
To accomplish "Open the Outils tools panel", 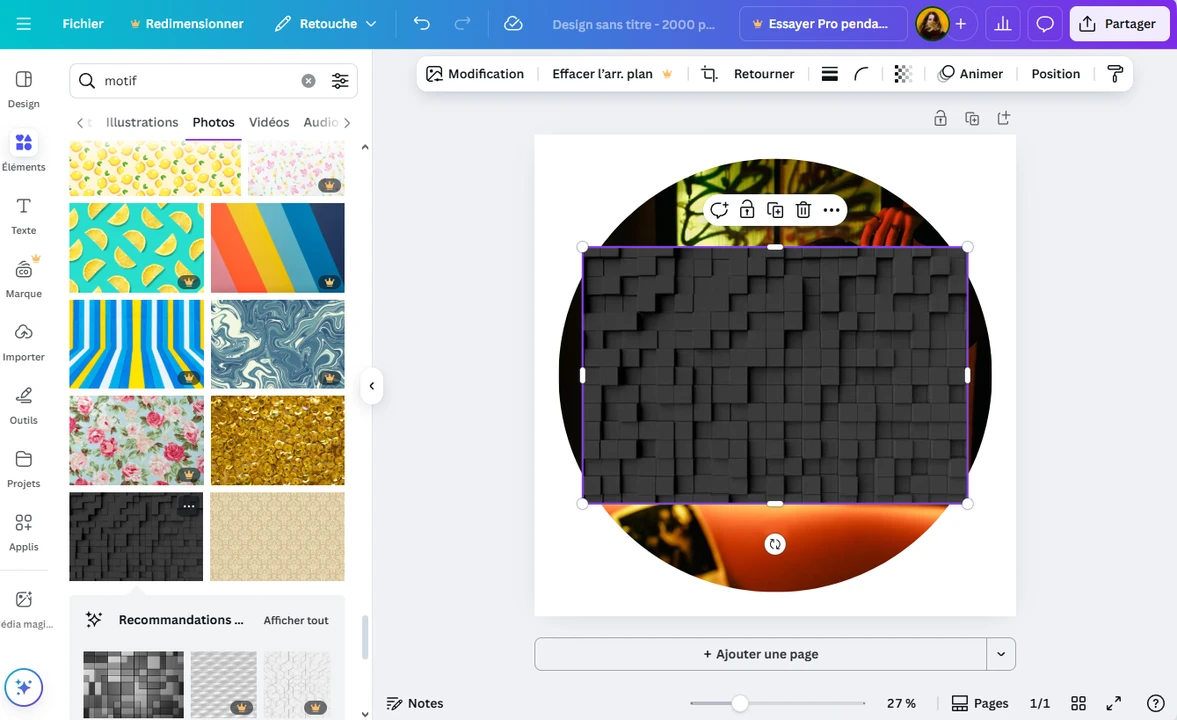I will (x=23, y=405).
